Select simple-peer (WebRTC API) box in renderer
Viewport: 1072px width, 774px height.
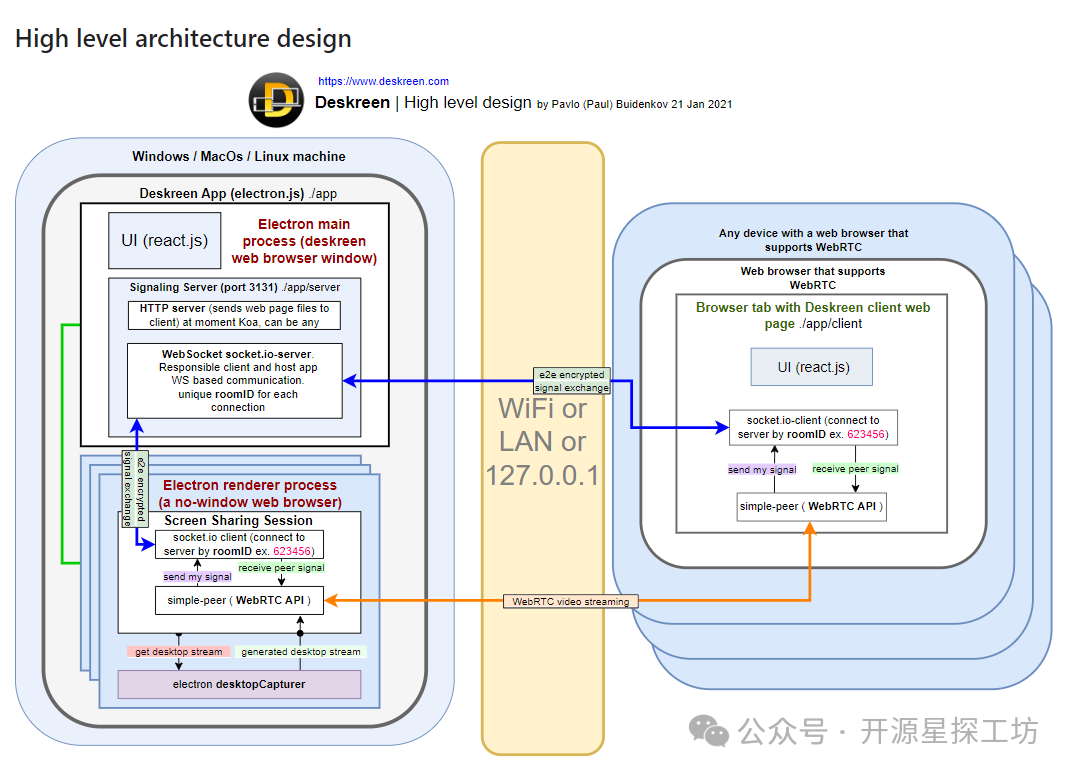coord(239,600)
